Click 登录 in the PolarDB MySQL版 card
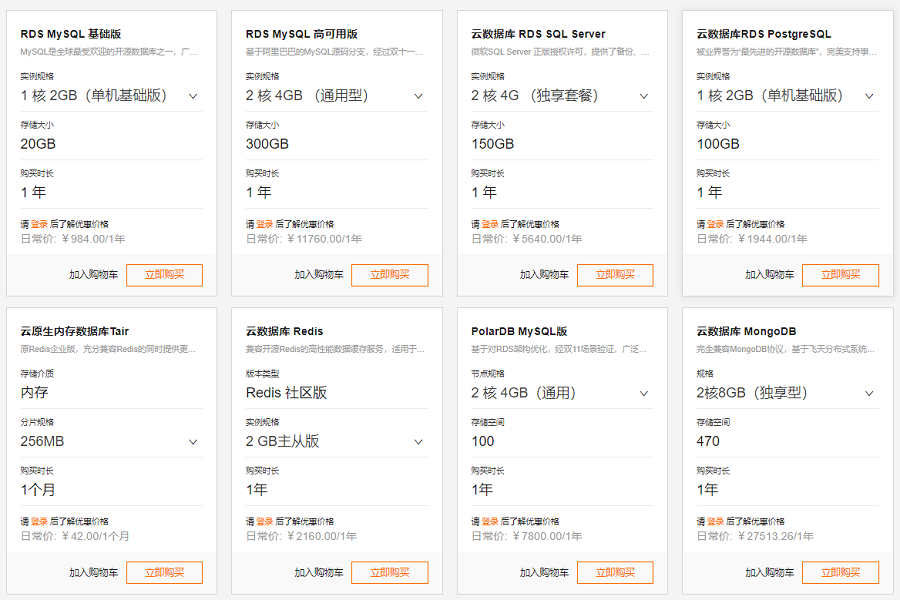900x600 pixels. pyautogui.click(x=490, y=521)
